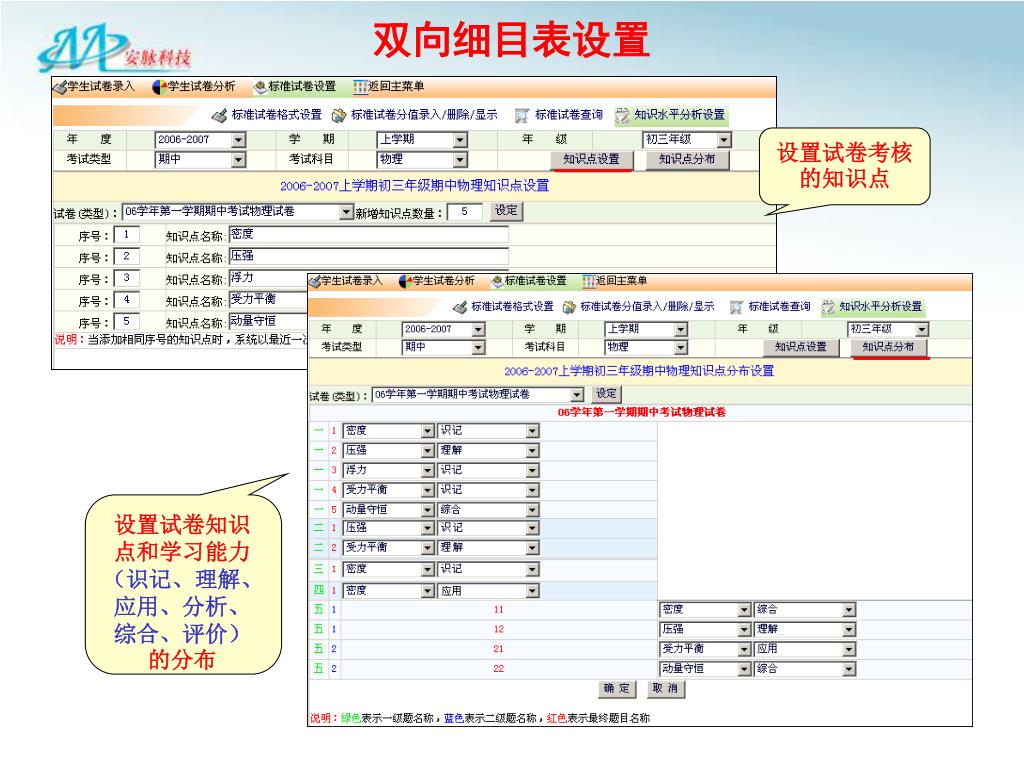Click 知识水平分析设置 icon in back window
1024x768 pixels.
click(x=622, y=116)
